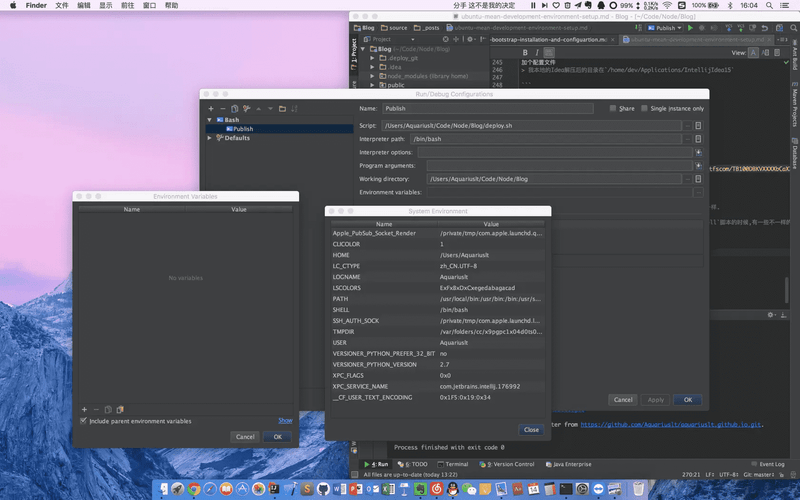Click the Italic formatting icon in editor

point(538,52)
